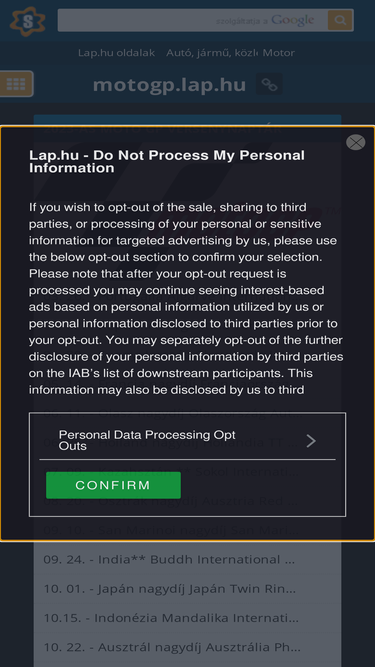Open India Buddh International list entry
The width and height of the screenshot is (375, 667).
(x=169, y=559)
